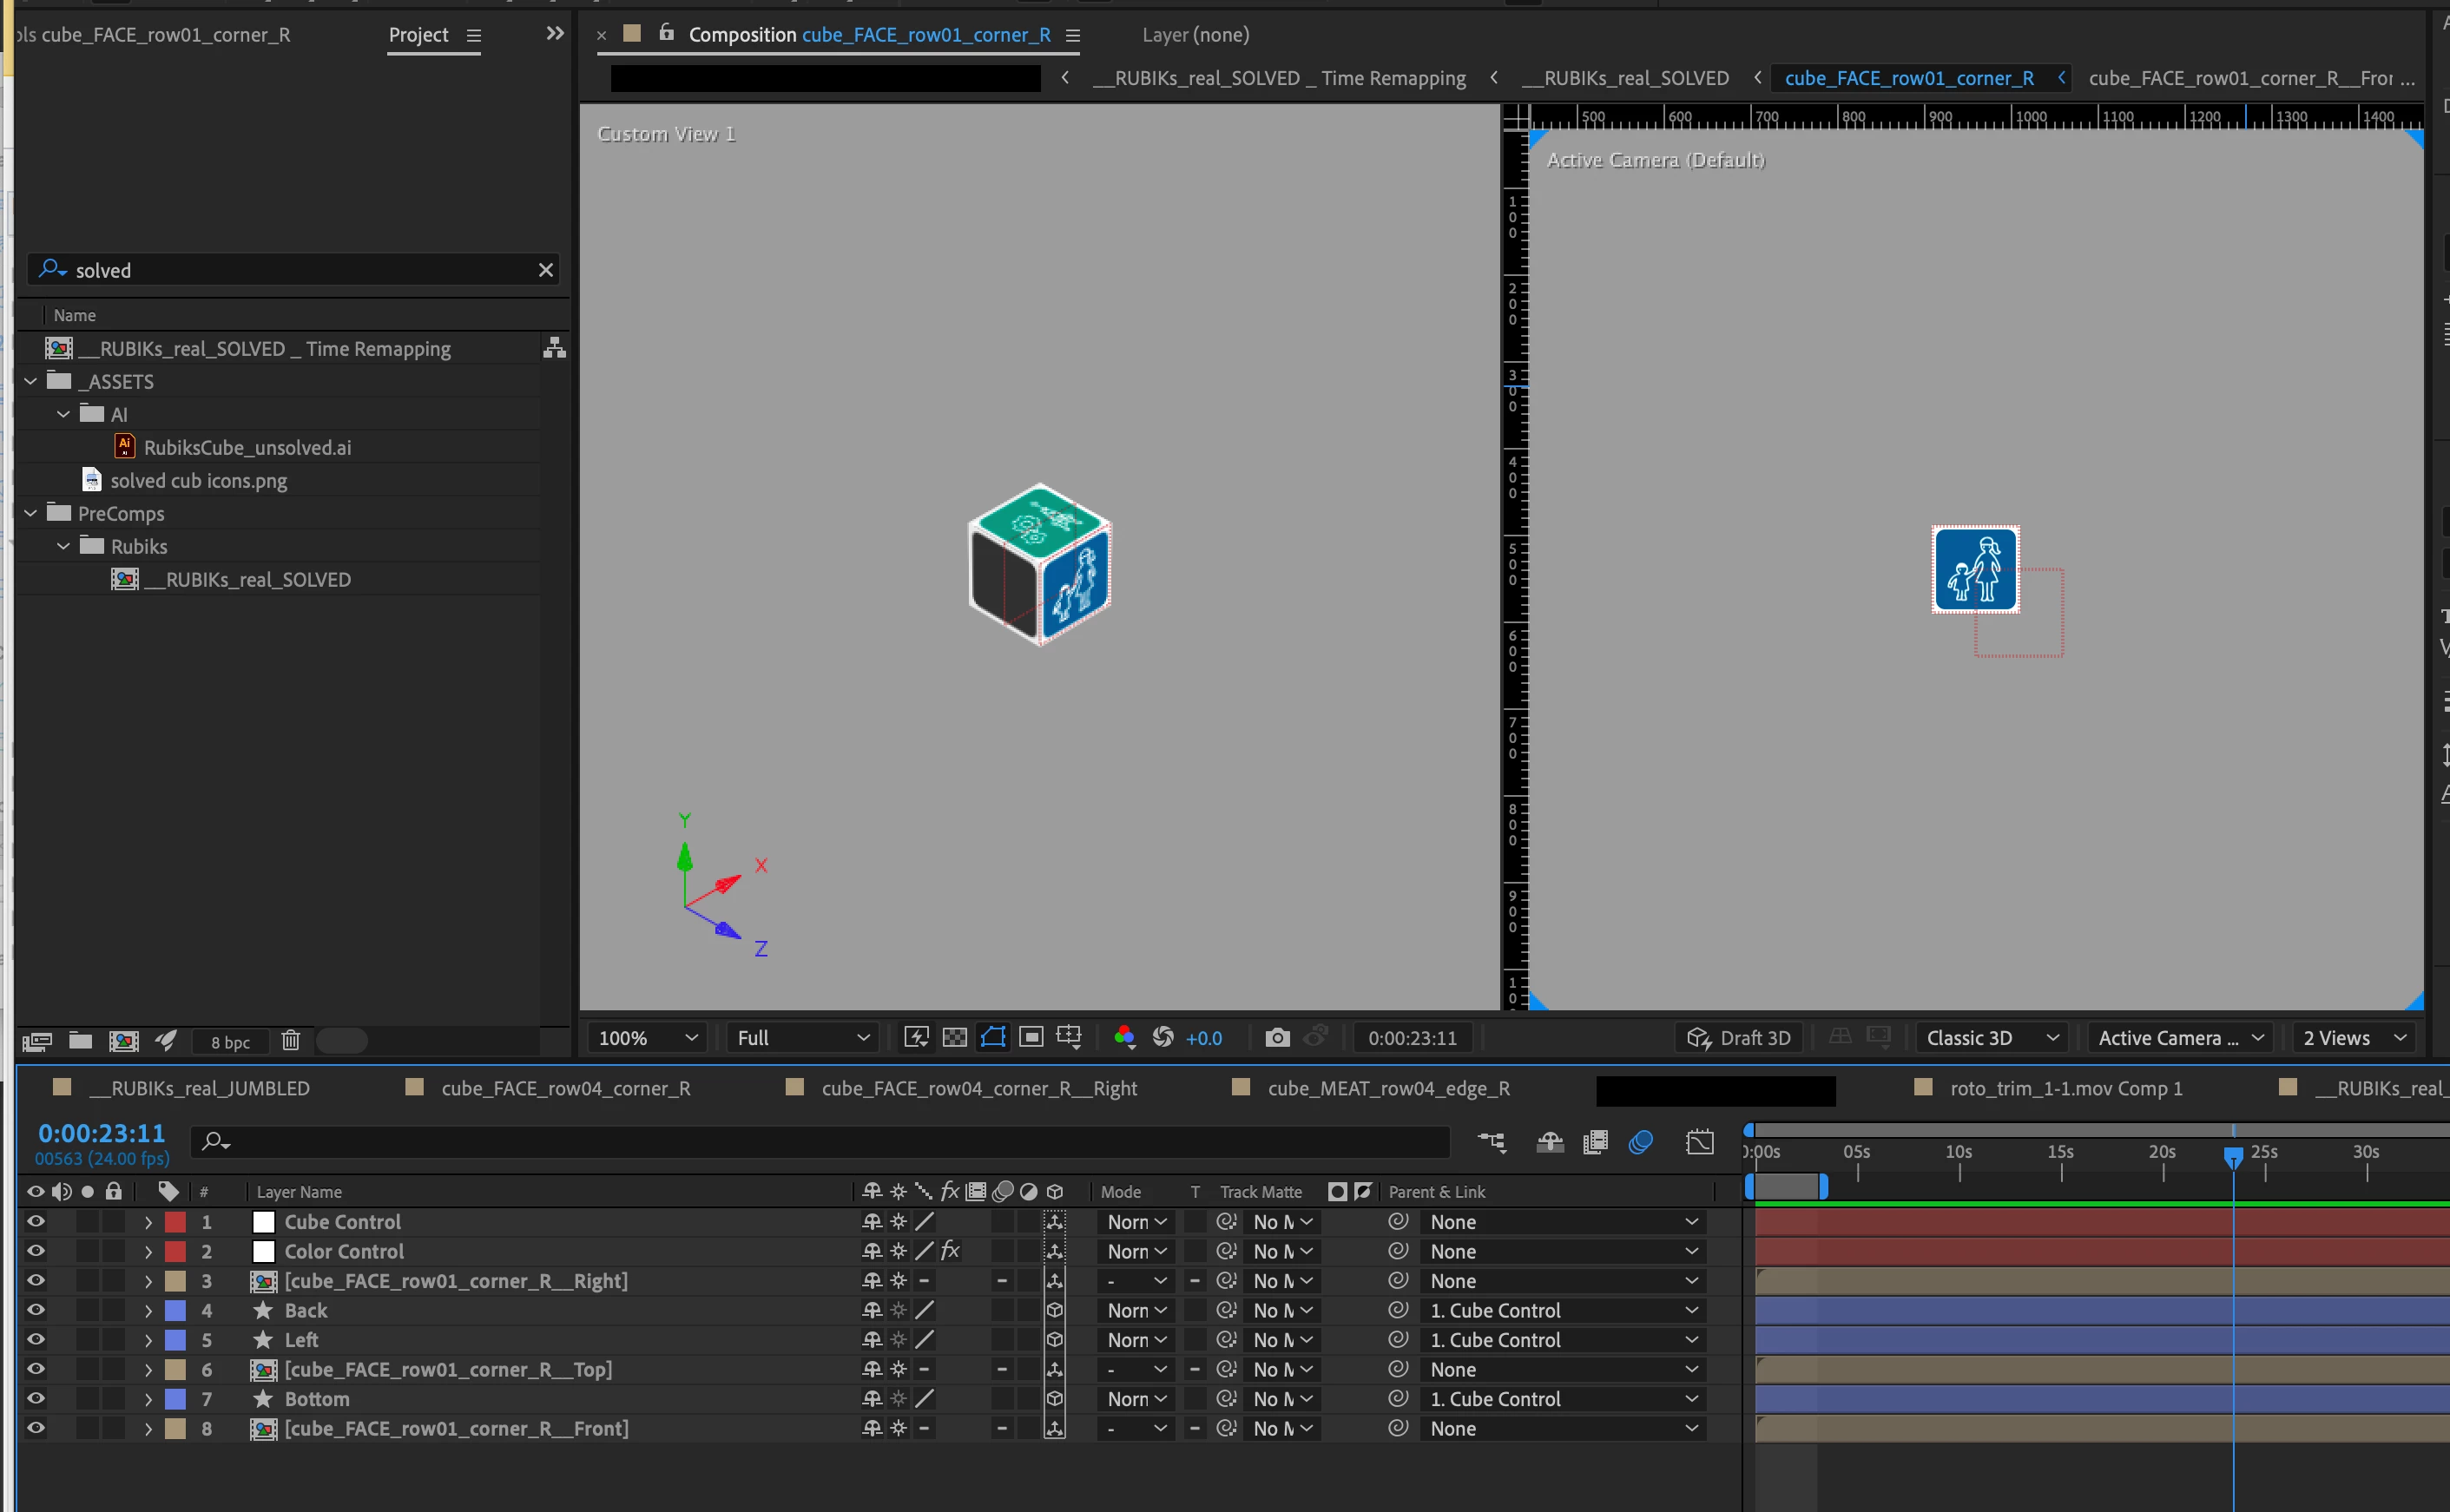Clear the solved search field
Image resolution: width=2450 pixels, height=1512 pixels.
[545, 270]
